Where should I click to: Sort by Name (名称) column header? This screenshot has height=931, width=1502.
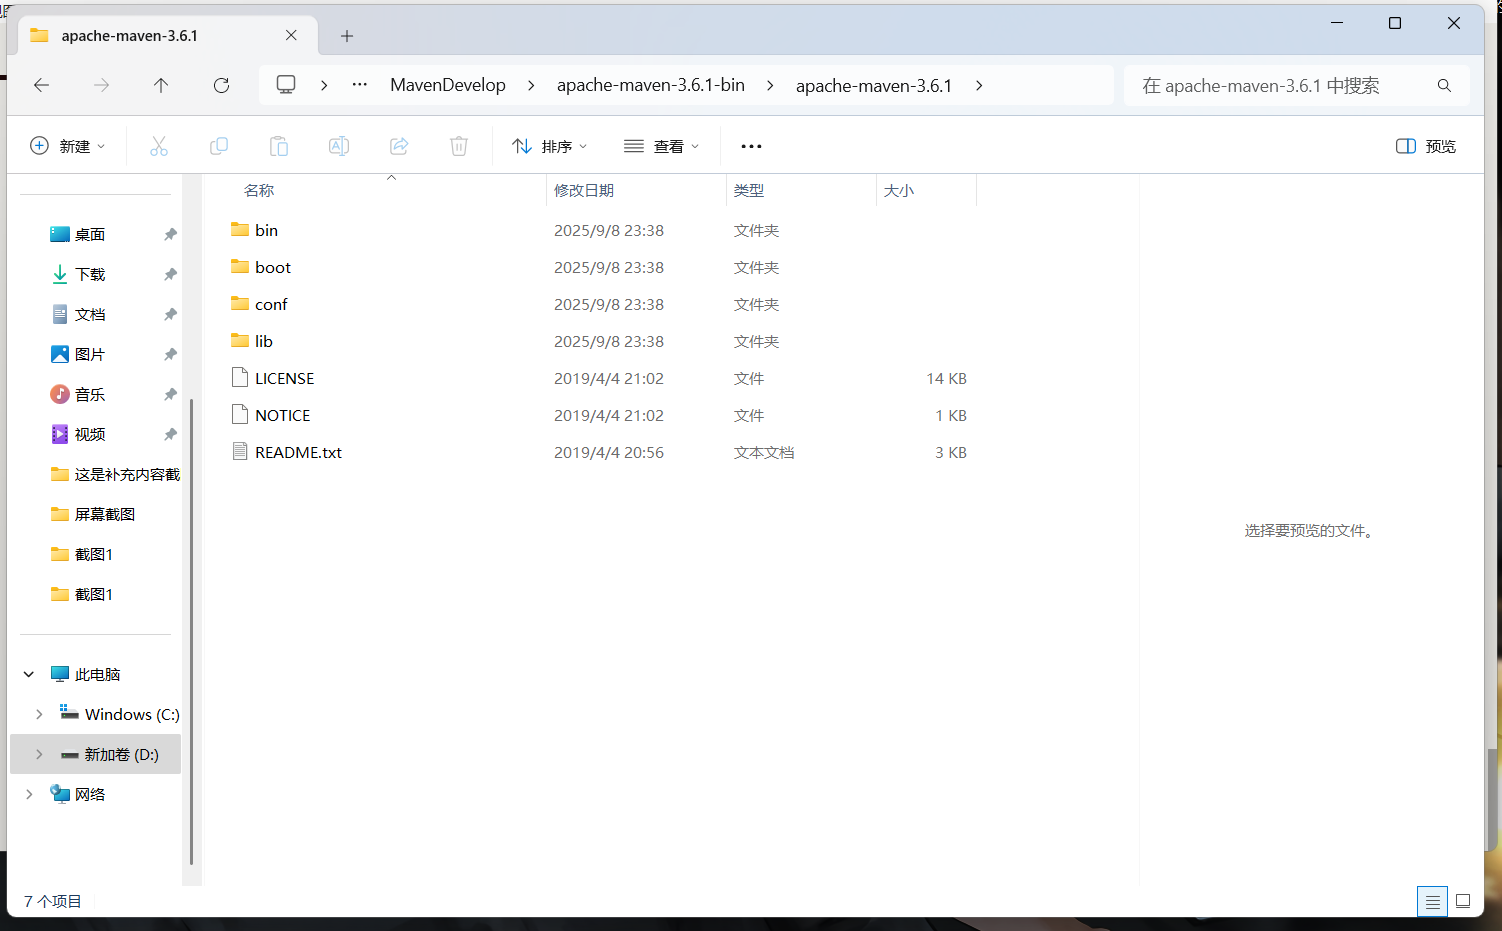pos(375,190)
